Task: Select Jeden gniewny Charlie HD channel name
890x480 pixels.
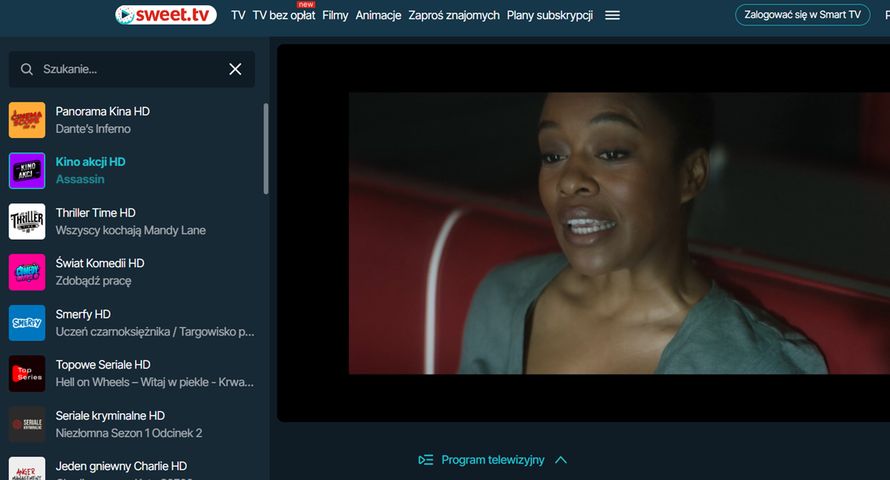Action: pyautogui.click(x=121, y=466)
